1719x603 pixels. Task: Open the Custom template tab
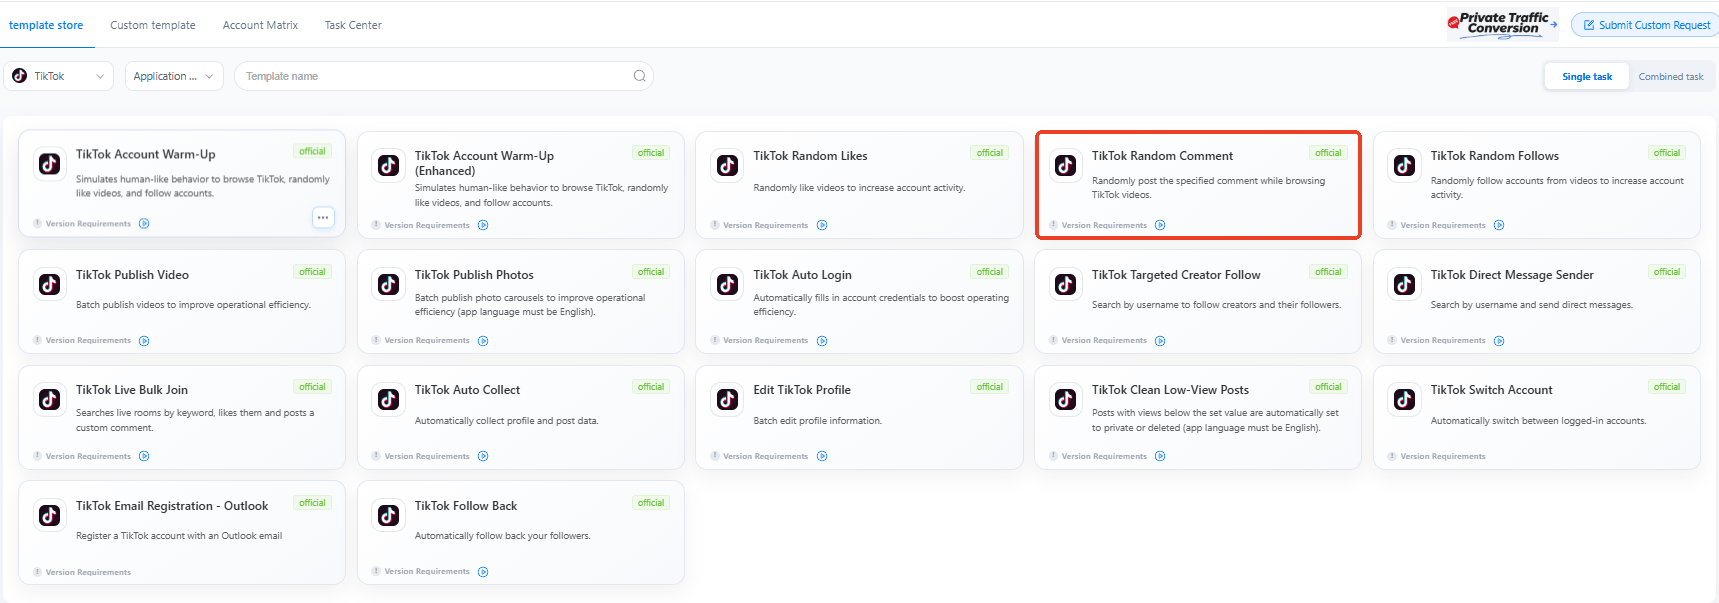pyautogui.click(x=153, y=25)
